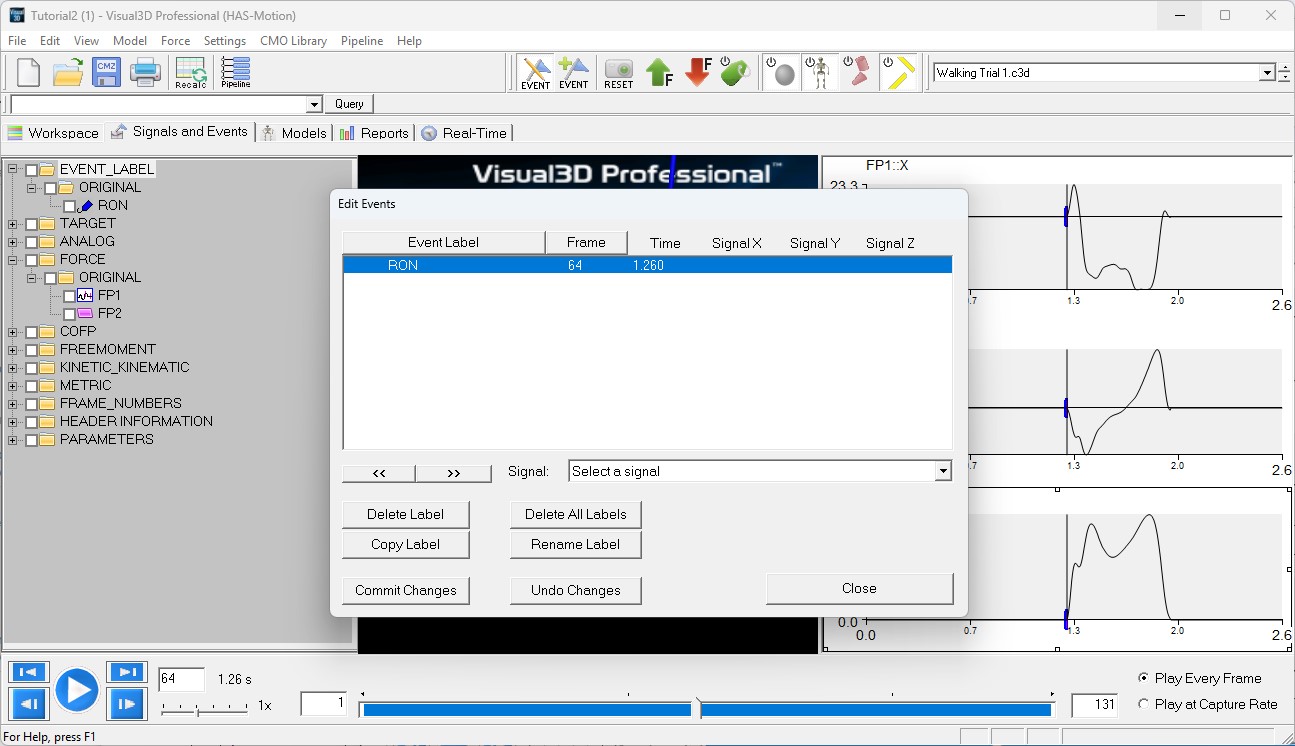Open the Walking Trial 1.c3d file dropdown
The image size is (1295, 746).
[1267, 73]
